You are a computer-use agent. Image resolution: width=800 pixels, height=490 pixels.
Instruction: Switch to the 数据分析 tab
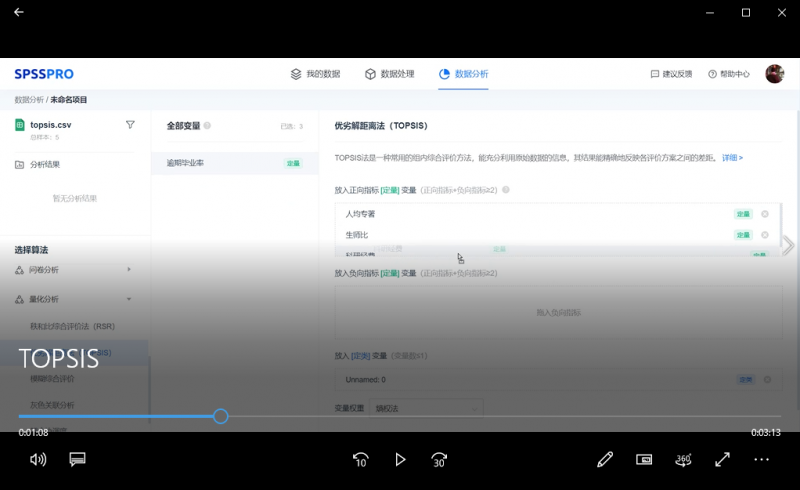pos(463,74)
